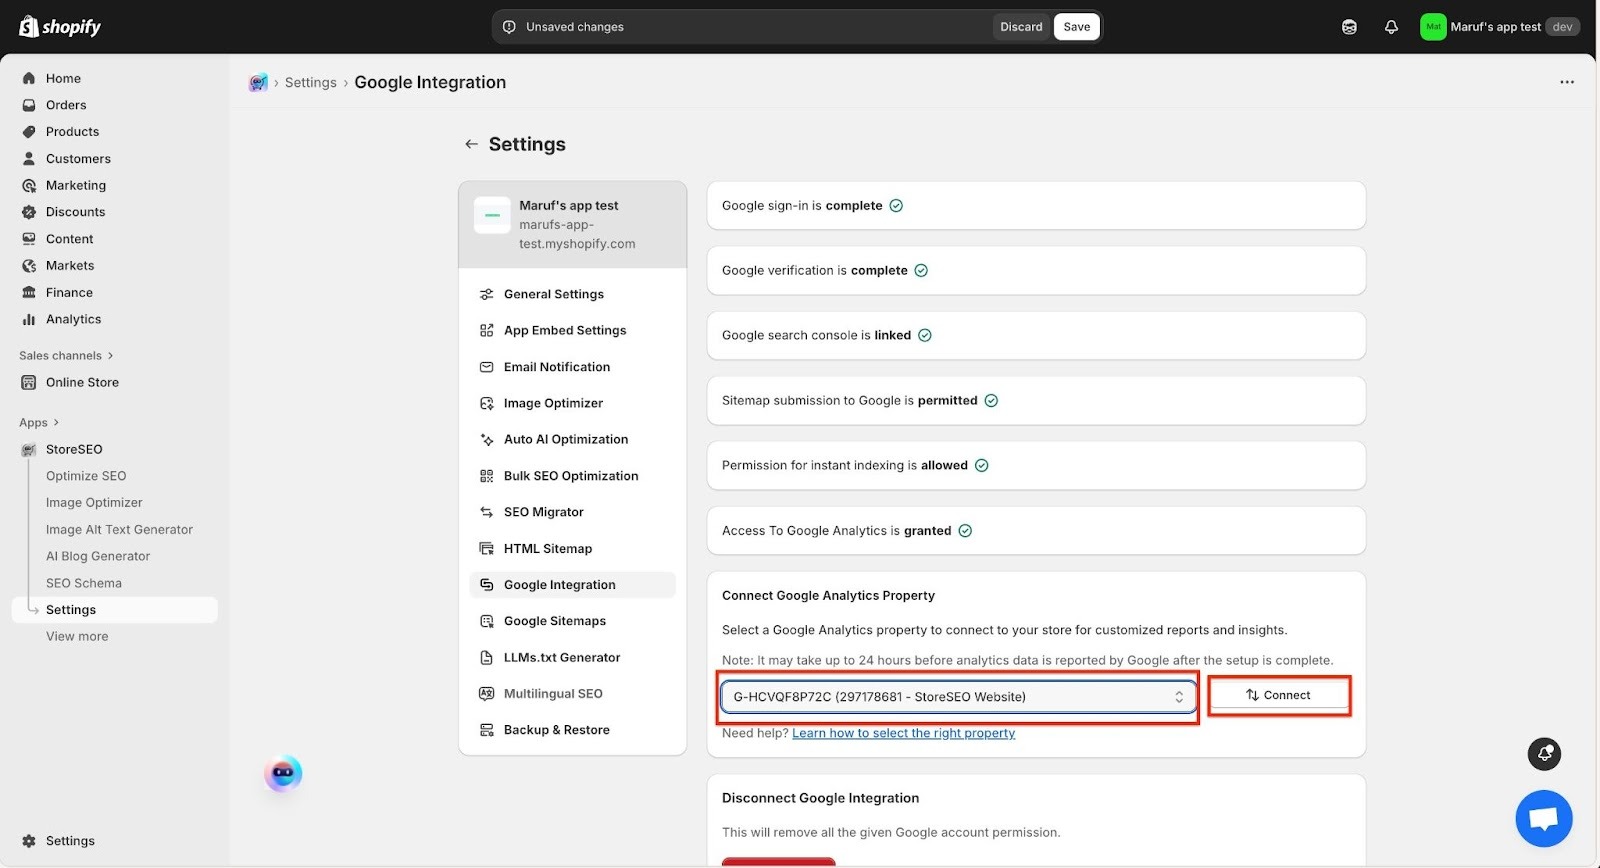1600x868 pixels.
Task: Click the Image Optimizer icon
Action: point(487,403)
